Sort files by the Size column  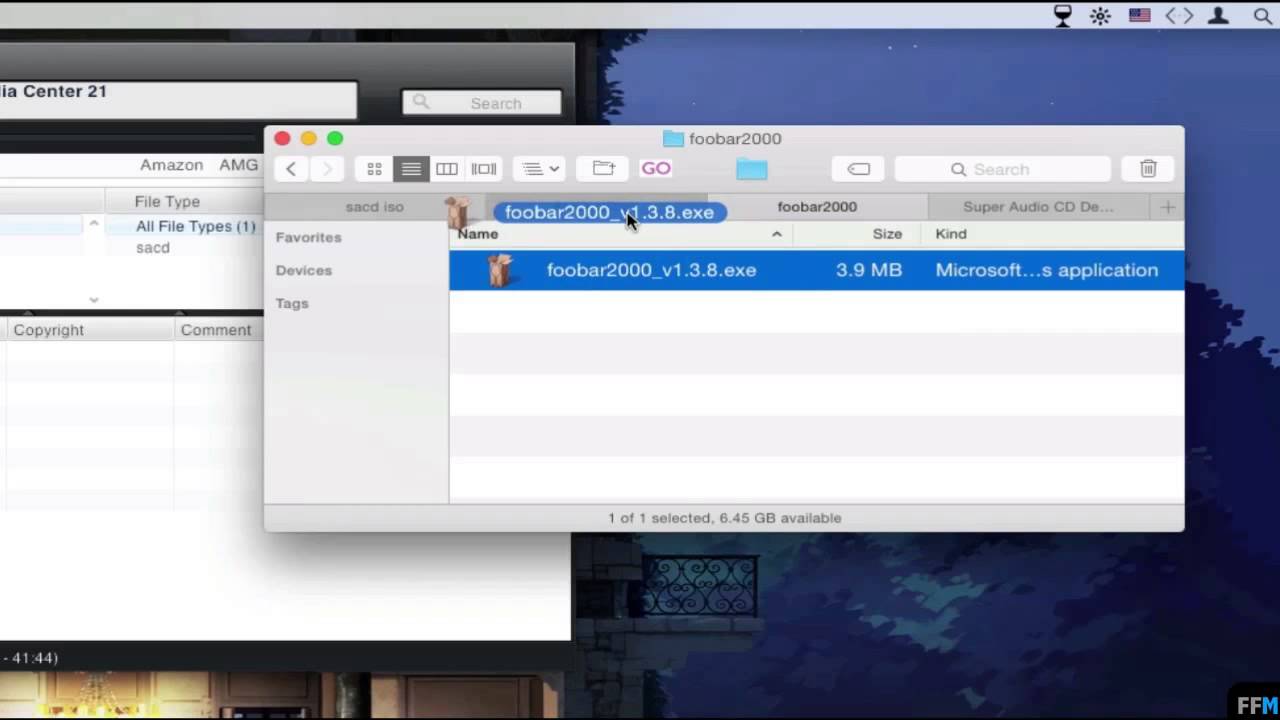pos(887,234)
